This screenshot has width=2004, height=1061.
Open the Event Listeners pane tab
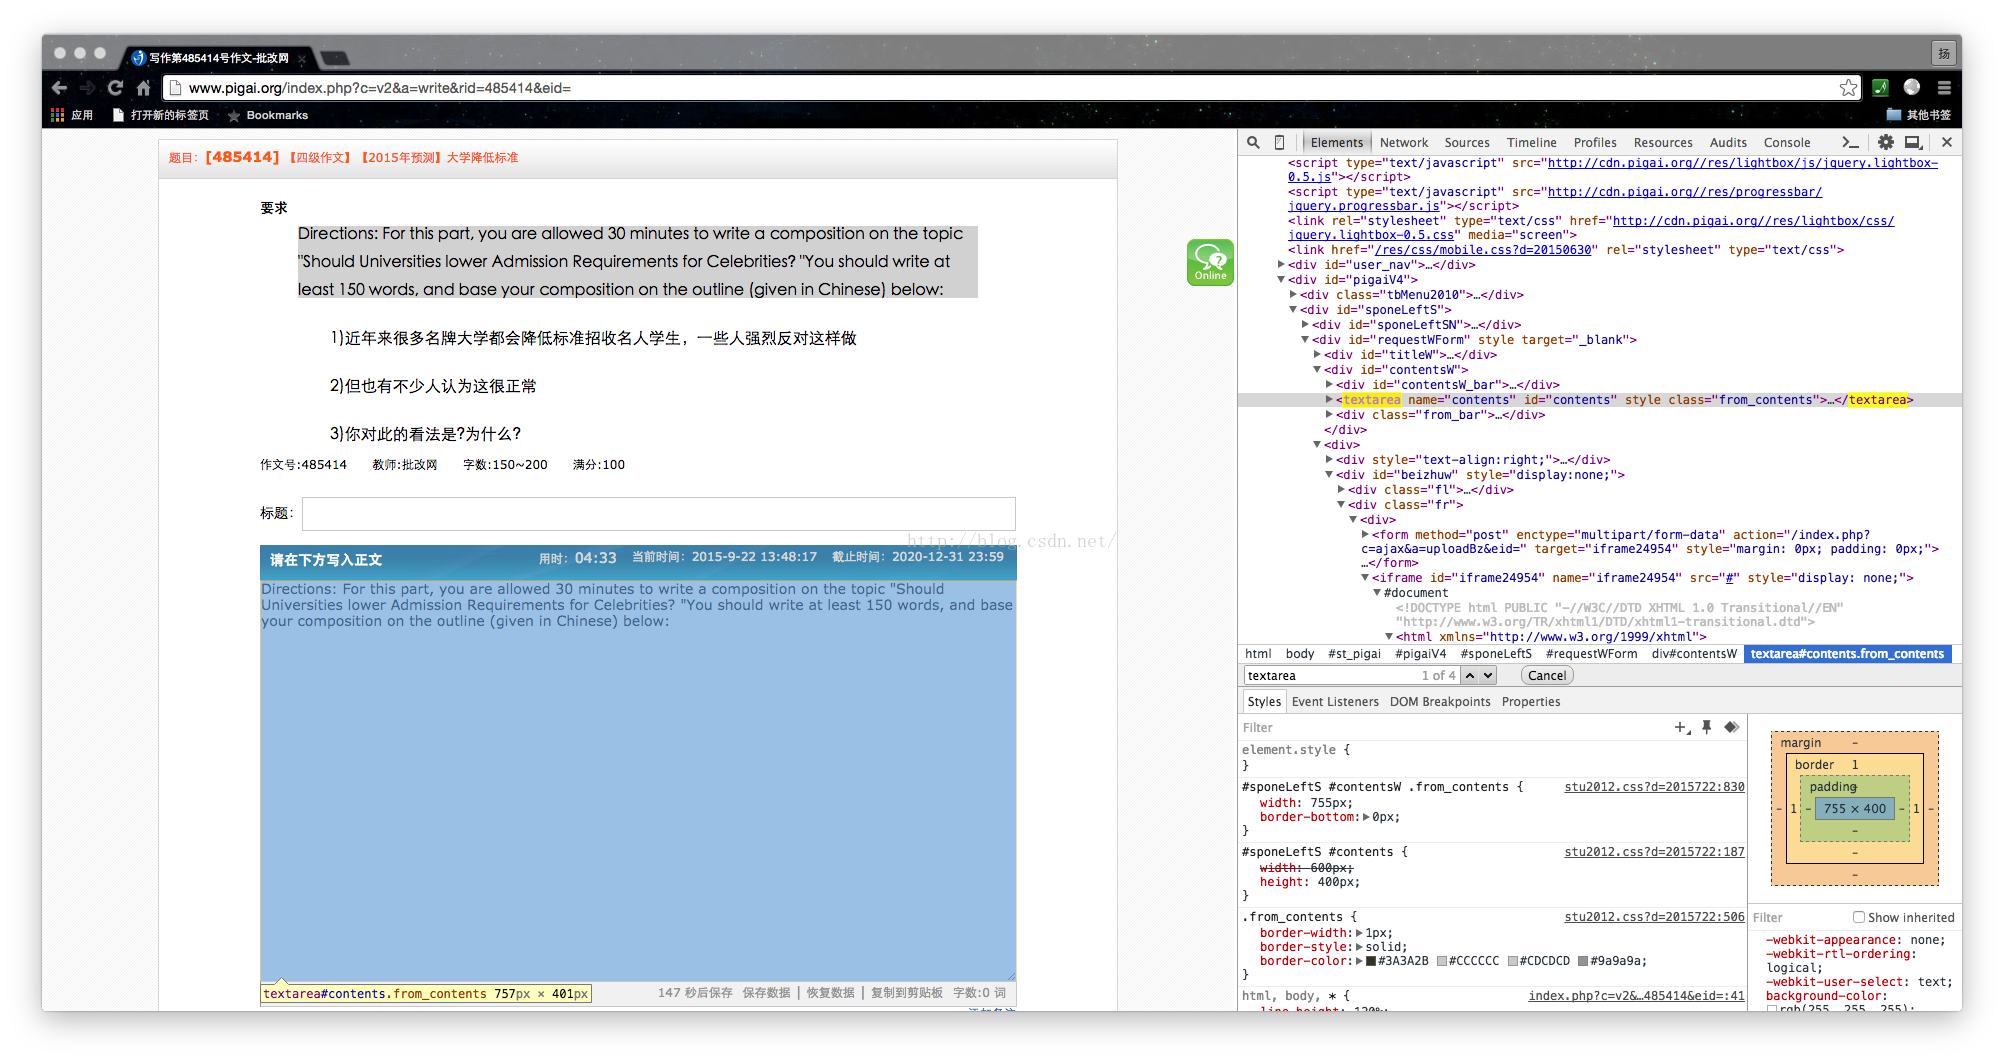[1335, 702]
